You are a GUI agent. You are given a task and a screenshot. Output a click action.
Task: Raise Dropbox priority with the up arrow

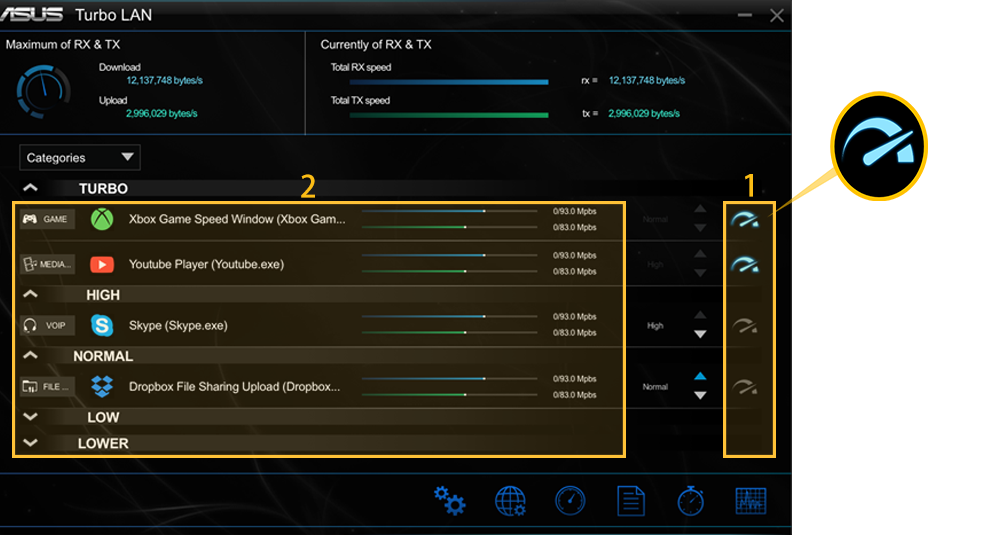[x=700, y=377]
